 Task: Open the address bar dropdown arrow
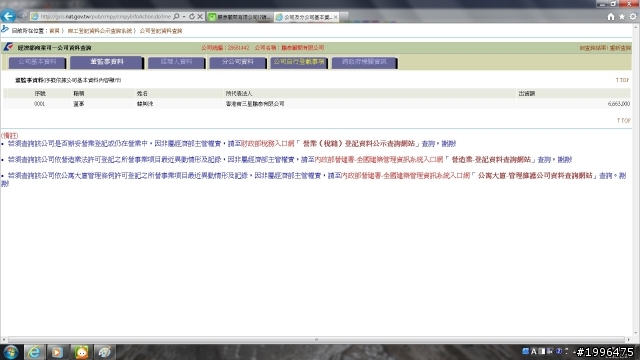[184, 16]
